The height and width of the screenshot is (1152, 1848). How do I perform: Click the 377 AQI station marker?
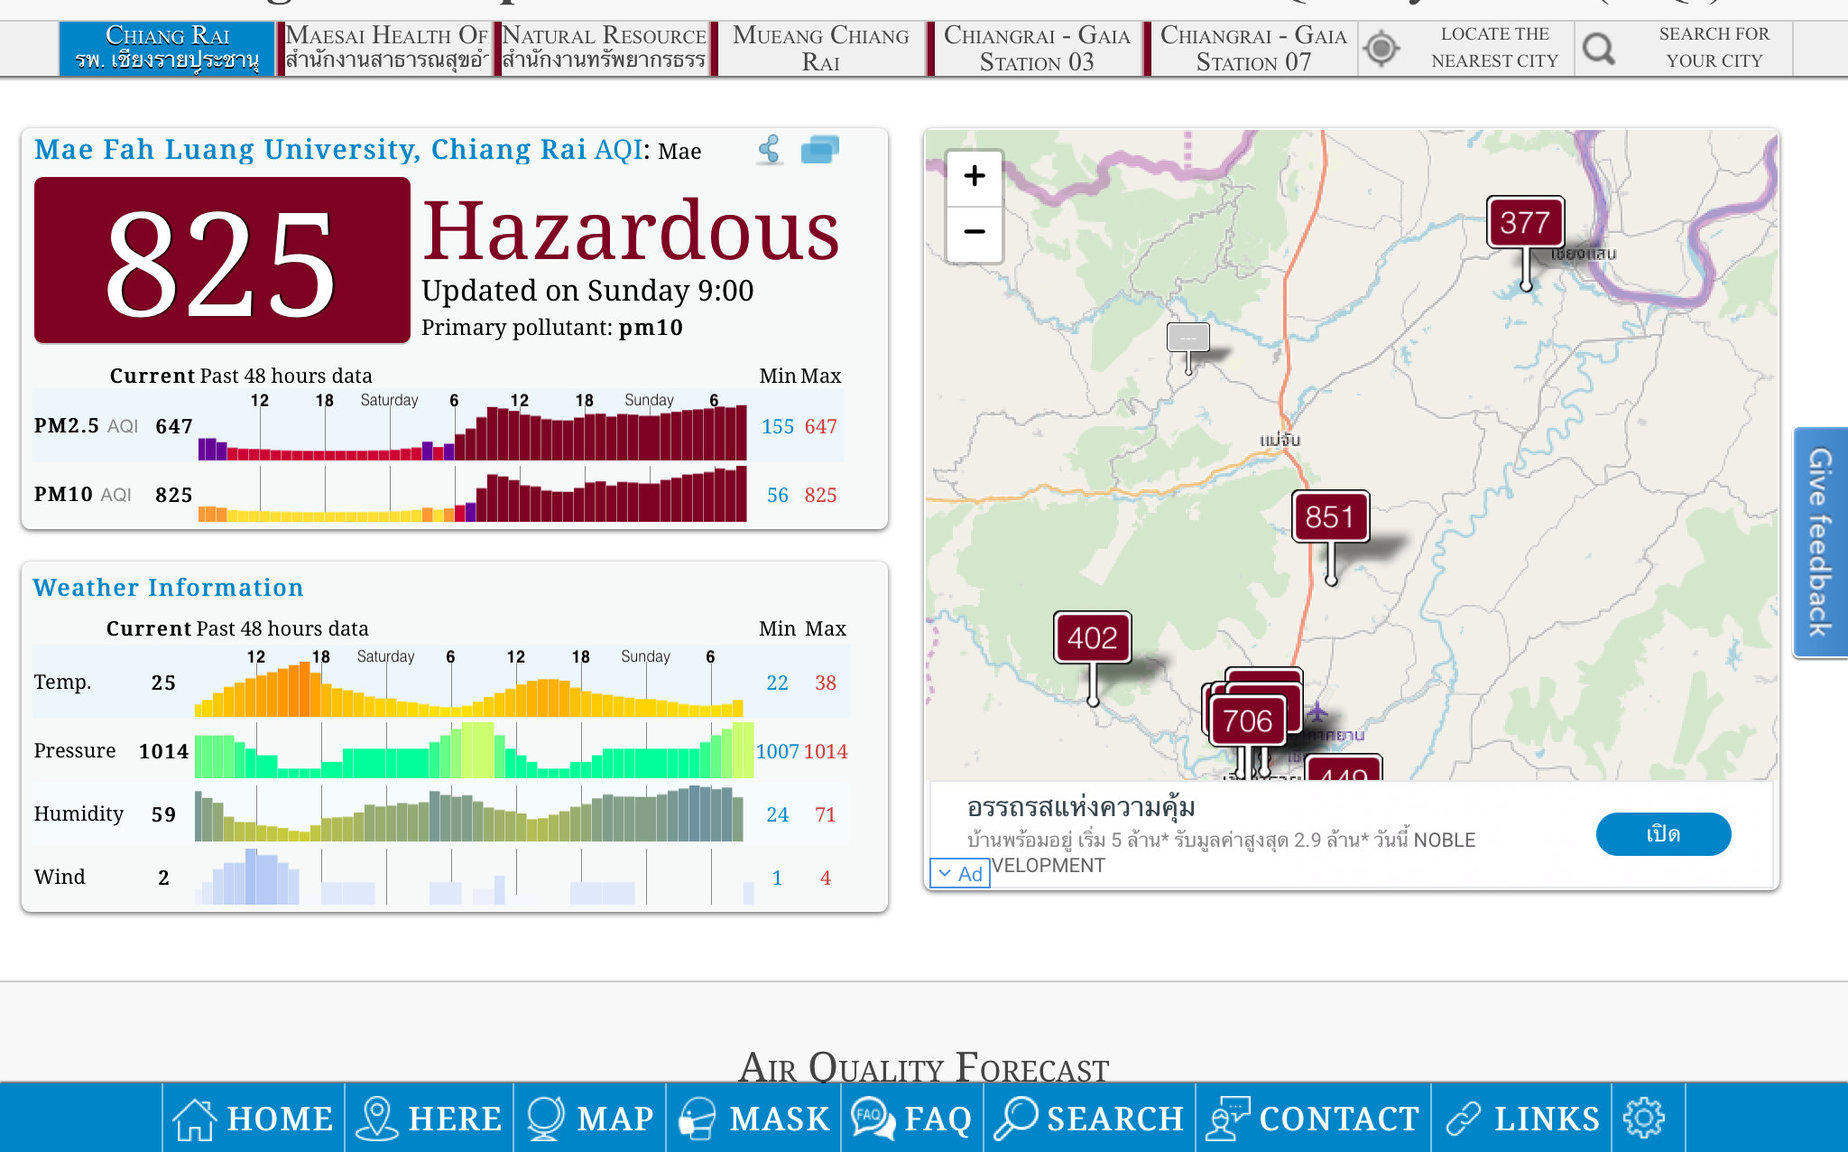(1524, 222)
